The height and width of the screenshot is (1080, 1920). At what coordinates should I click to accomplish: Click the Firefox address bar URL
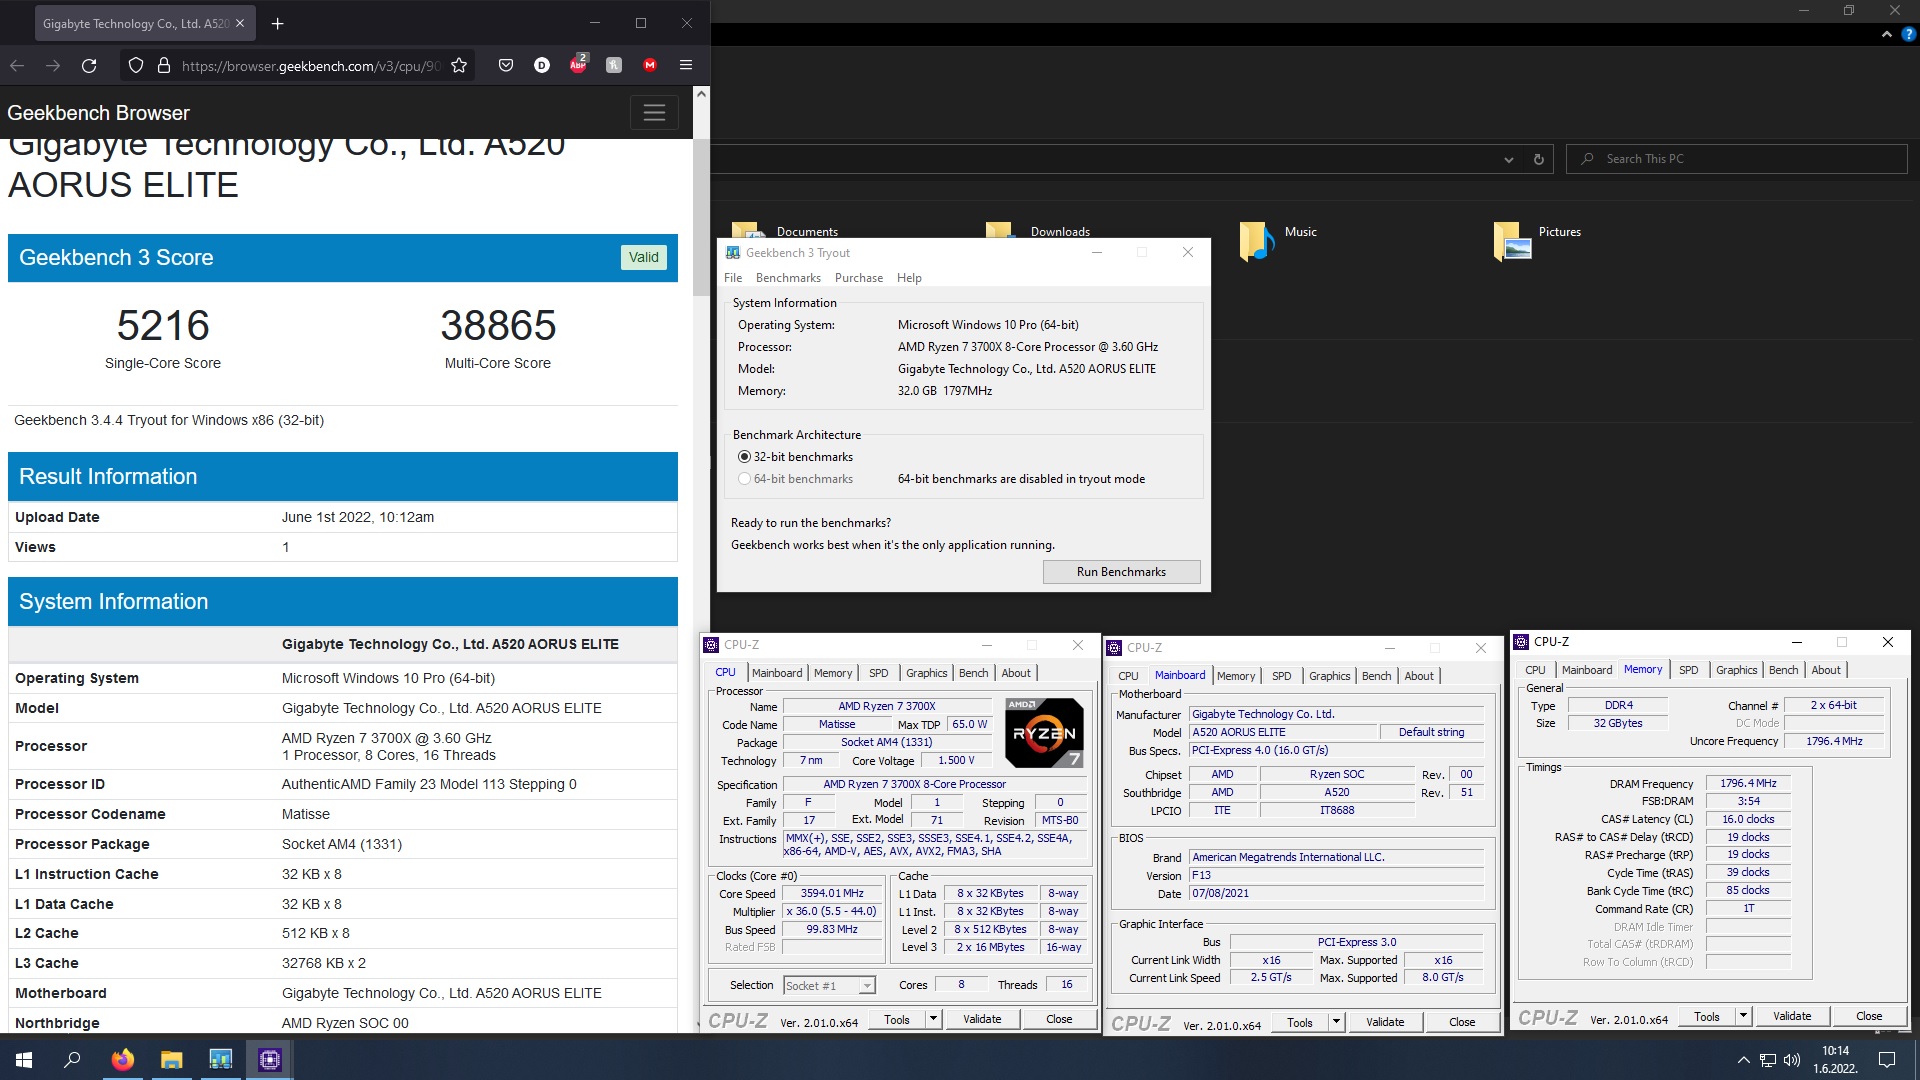[x=311, y=66]
